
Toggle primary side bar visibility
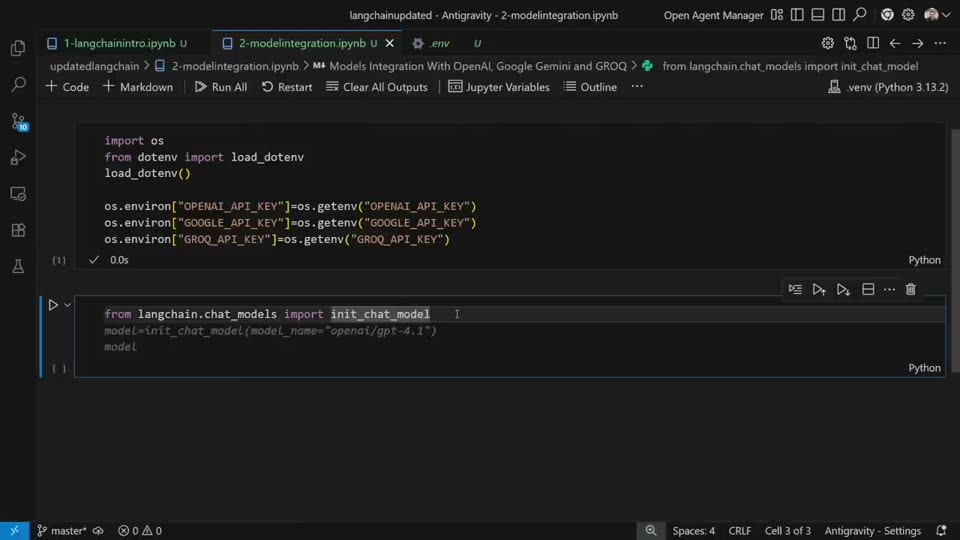tap(797, 15)
